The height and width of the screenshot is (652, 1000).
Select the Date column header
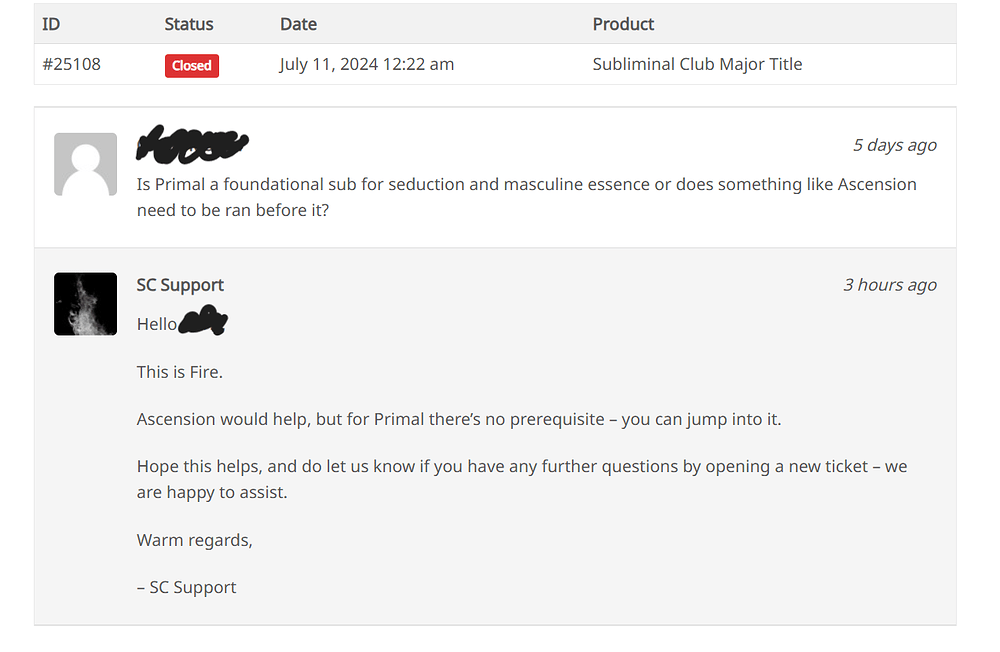[298, 24]
